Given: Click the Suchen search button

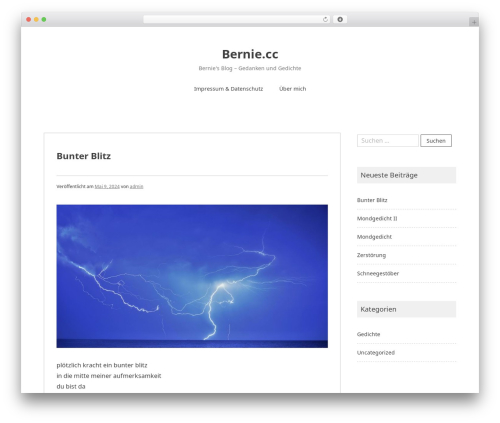Looking at the screenshot, I should (x=436, y=141).
